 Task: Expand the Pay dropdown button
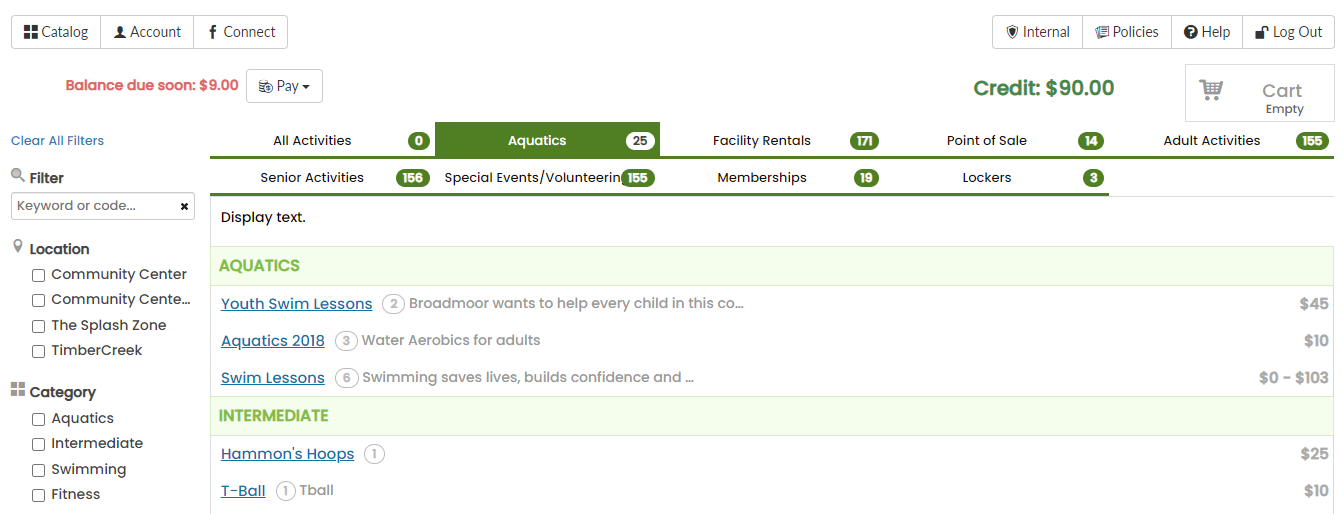click(284, 86)
